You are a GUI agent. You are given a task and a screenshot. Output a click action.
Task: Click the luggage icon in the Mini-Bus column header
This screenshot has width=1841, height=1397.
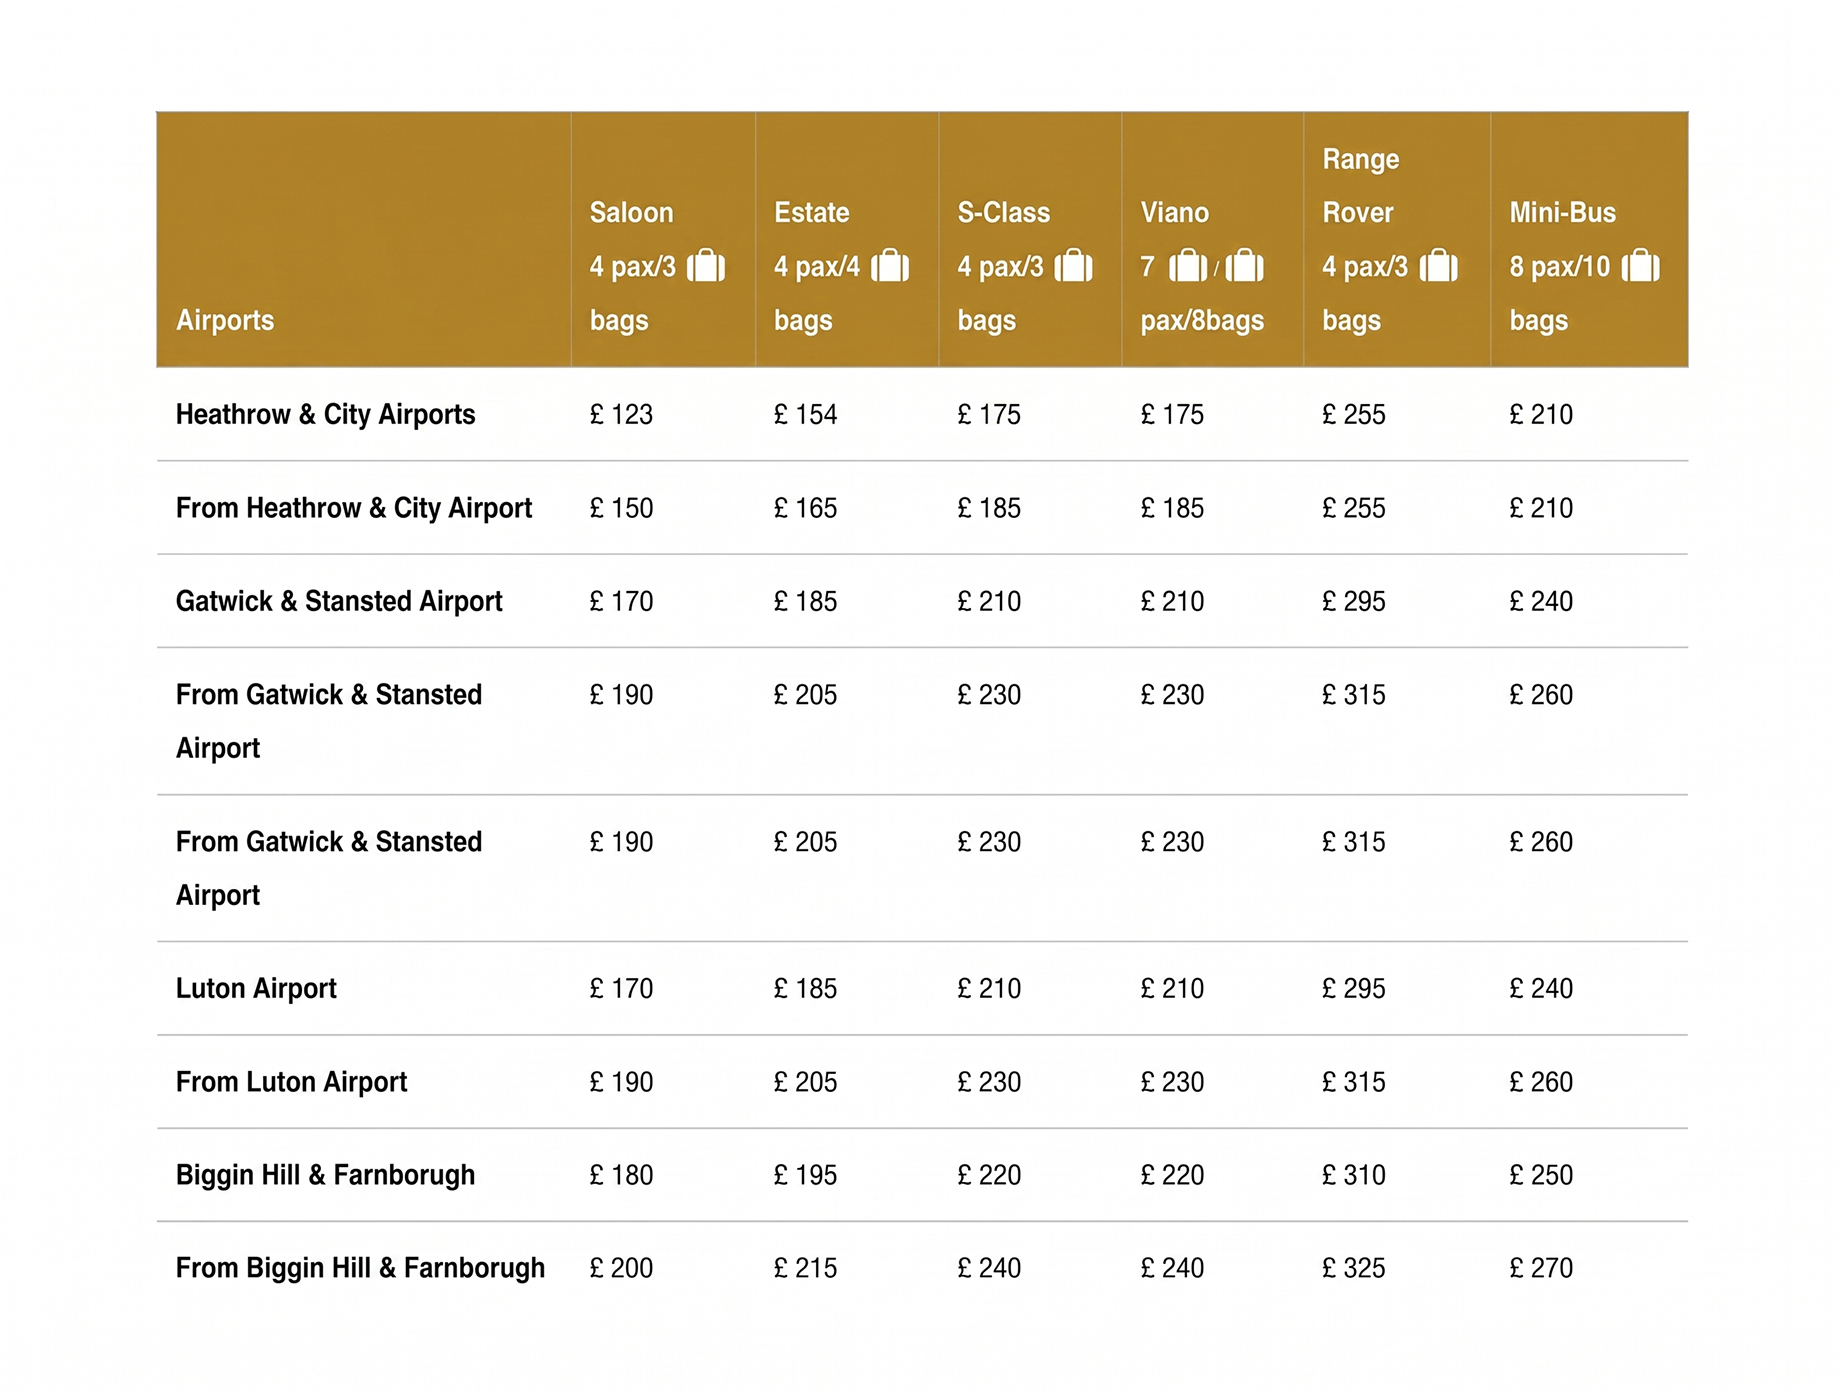(x=1641, y=266)
